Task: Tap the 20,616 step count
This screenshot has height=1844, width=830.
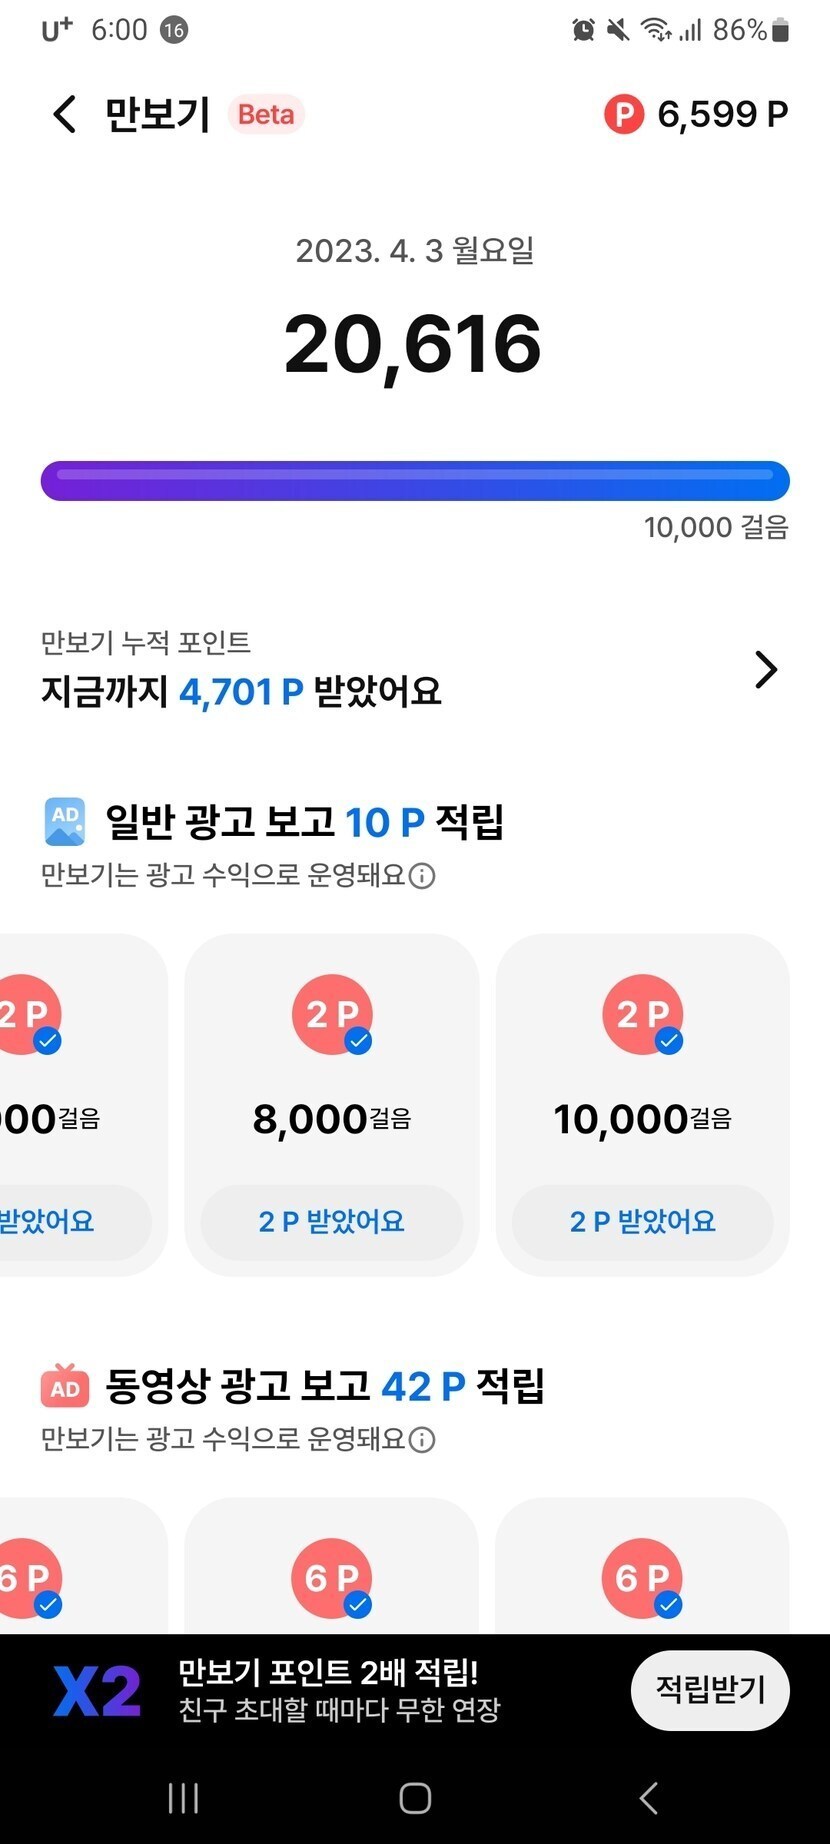Action: point(413,345)
